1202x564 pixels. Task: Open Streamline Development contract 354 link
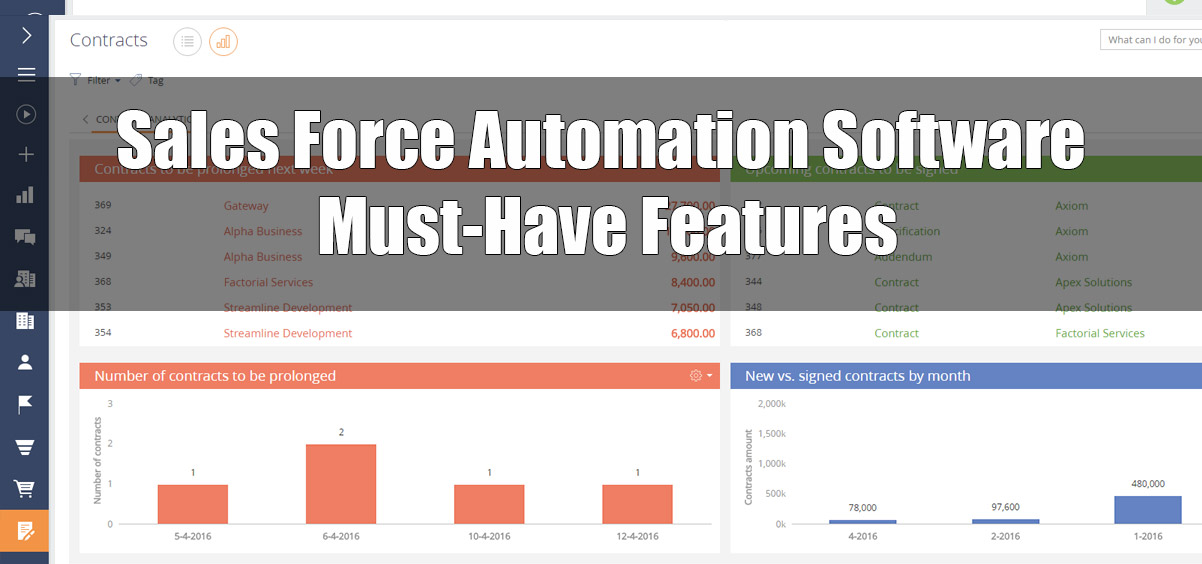pos(288,333)
